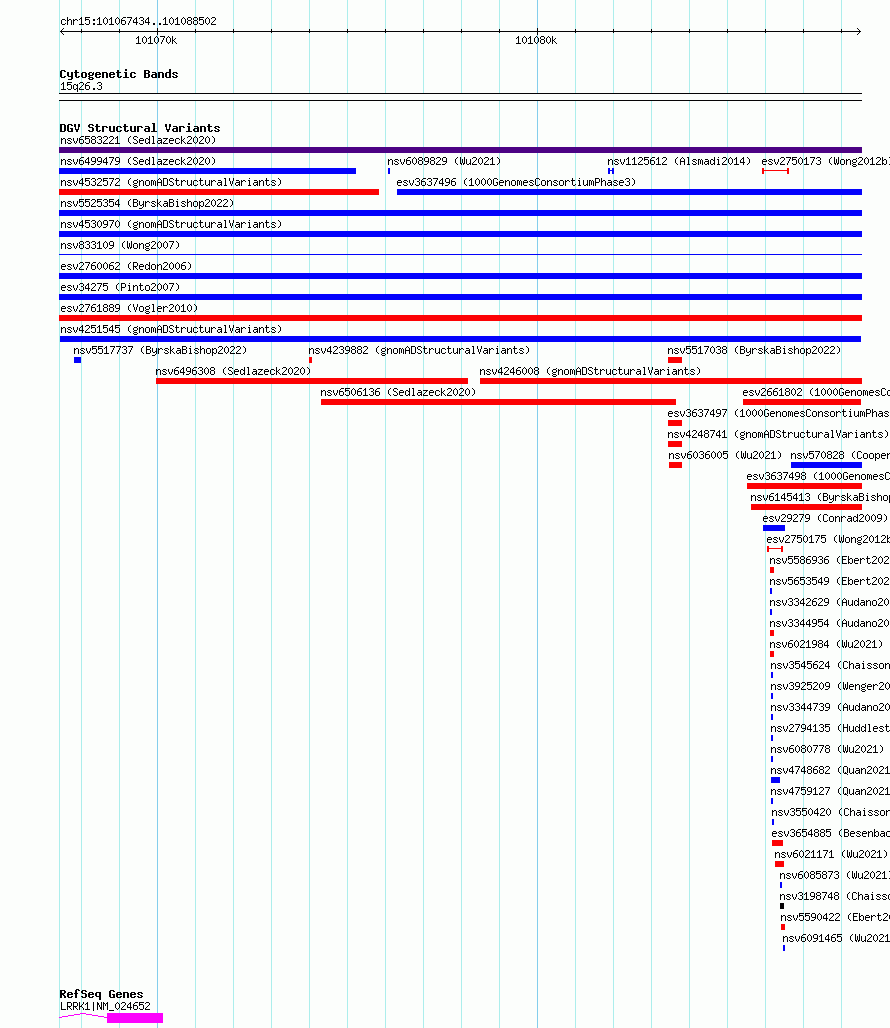The height and width of the screenshot is (1028, 890).
Task: Click the nsv6036005 (Wu2021) label
Action: 725,455
